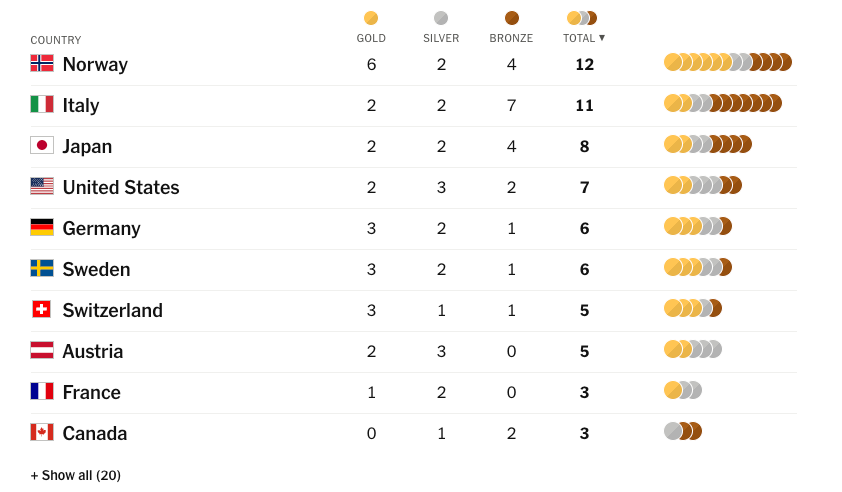Click the Austria flag icon
842x492 pixels.
(42, 350)
